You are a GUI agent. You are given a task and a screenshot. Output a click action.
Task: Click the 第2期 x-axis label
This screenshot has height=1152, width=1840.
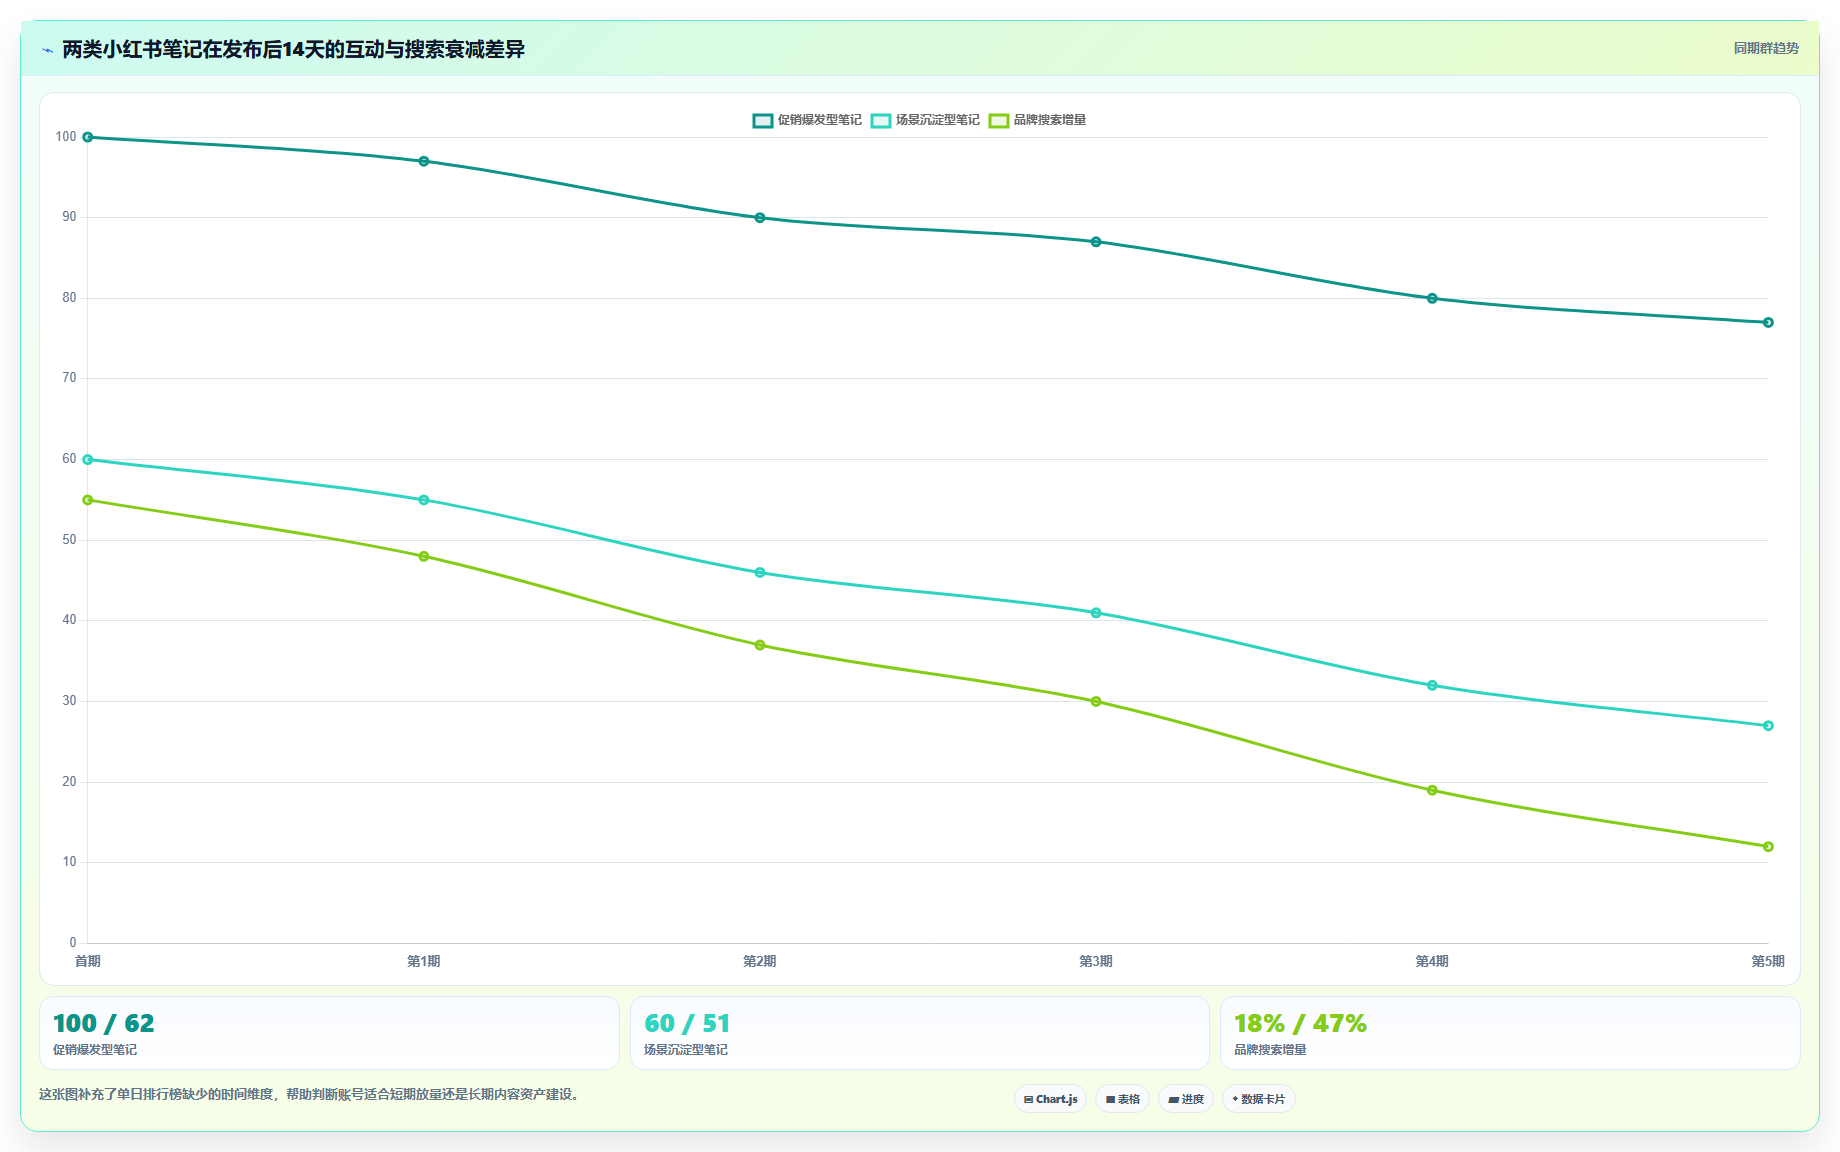(760, 961)
